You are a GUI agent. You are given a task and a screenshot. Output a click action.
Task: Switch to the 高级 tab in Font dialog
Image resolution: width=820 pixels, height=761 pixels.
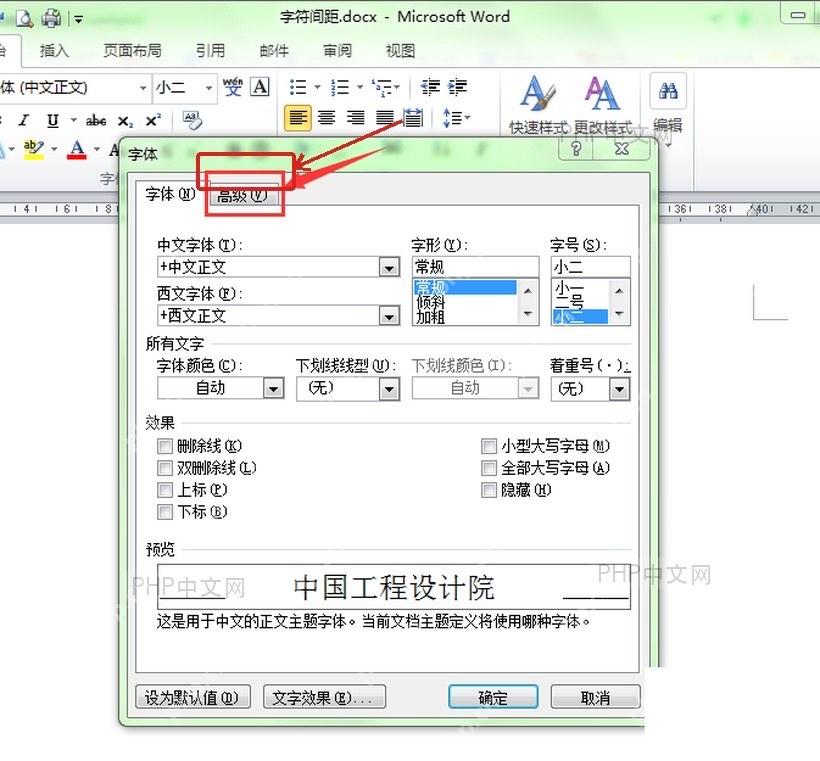[242, 196]
